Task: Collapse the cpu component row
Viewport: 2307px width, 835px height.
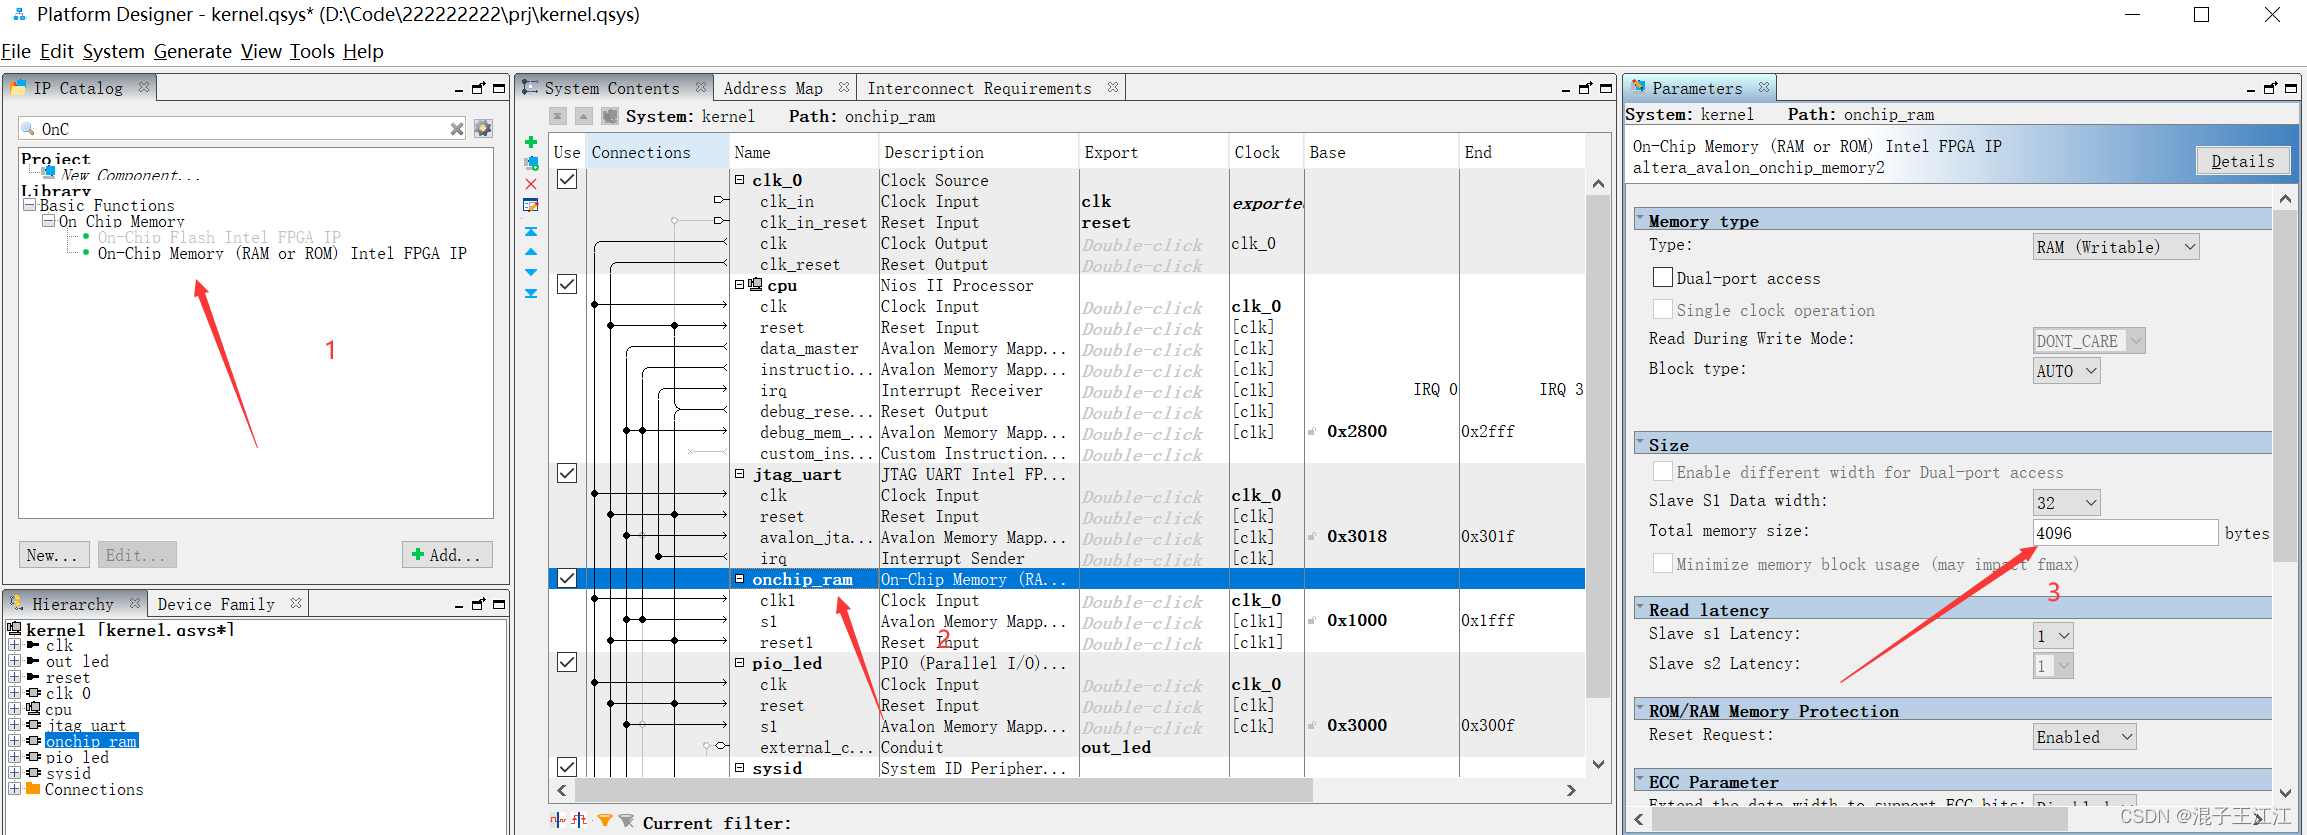Action: pyautogui.click(x=740, y=285)
